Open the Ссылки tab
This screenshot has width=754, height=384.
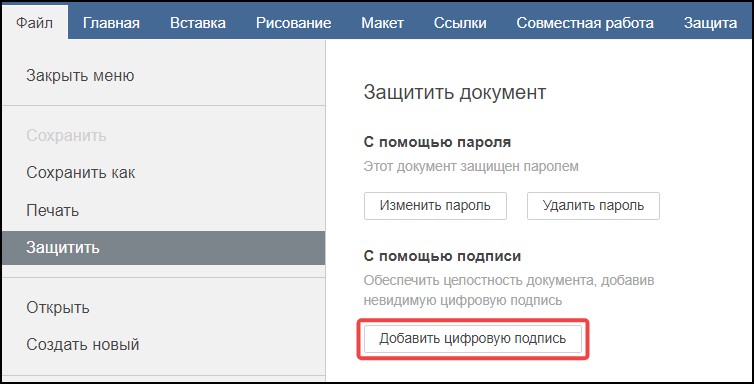pyautogui.click(x=460, y=23)
